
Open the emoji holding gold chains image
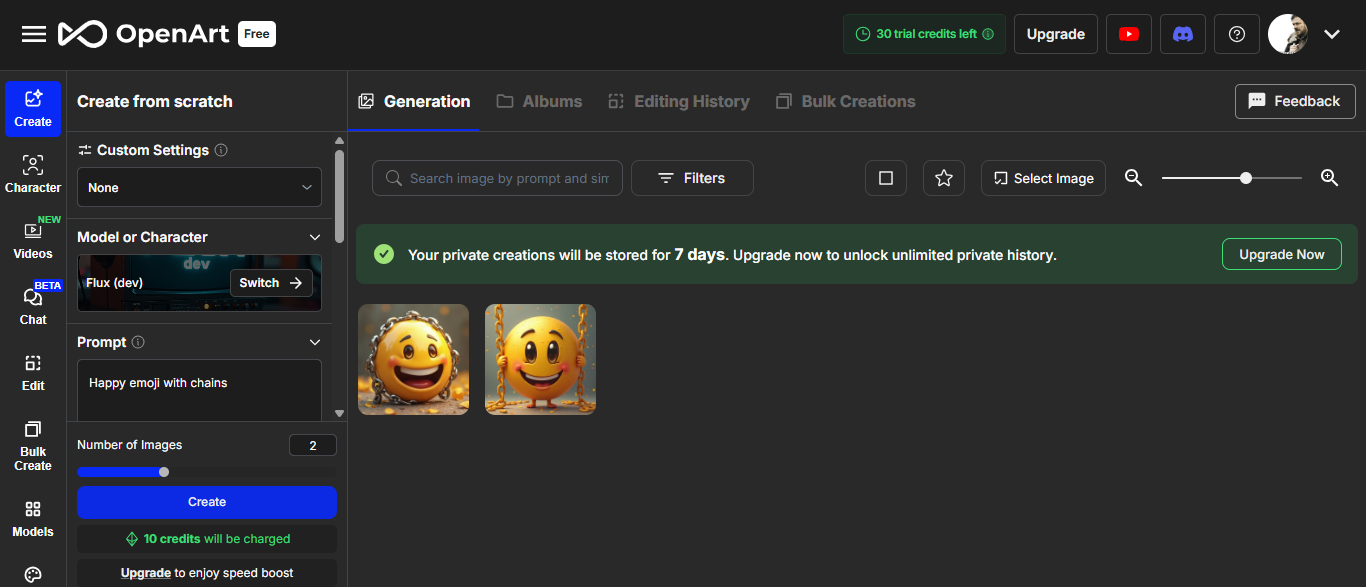540,359
